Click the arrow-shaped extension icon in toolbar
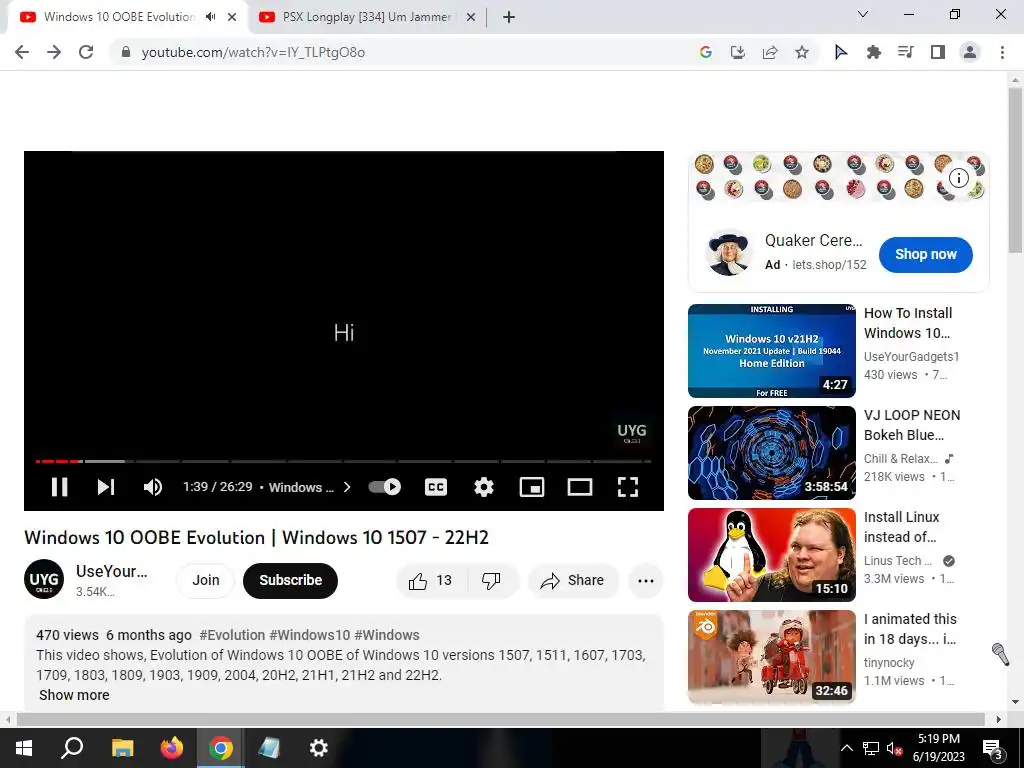The height and width of the screenshot is (768, 1024). [841, 52]
